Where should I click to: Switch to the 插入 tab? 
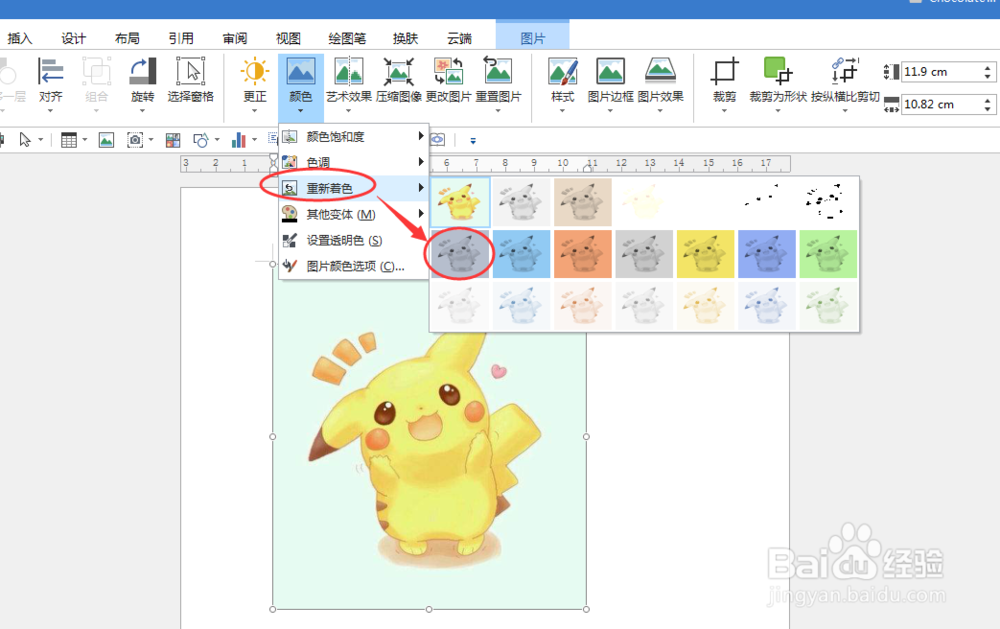[x=19, y=38]
